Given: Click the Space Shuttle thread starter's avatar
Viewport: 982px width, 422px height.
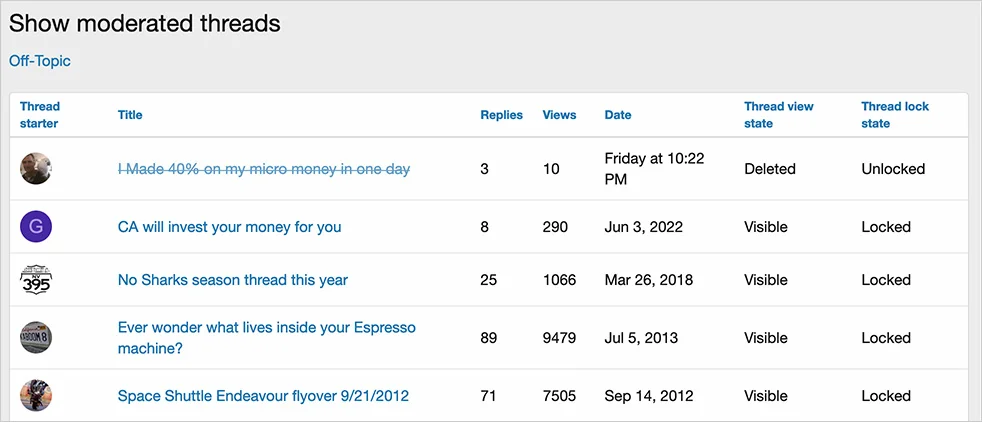Looking at the screenshot, I should [x=36, y=396].
